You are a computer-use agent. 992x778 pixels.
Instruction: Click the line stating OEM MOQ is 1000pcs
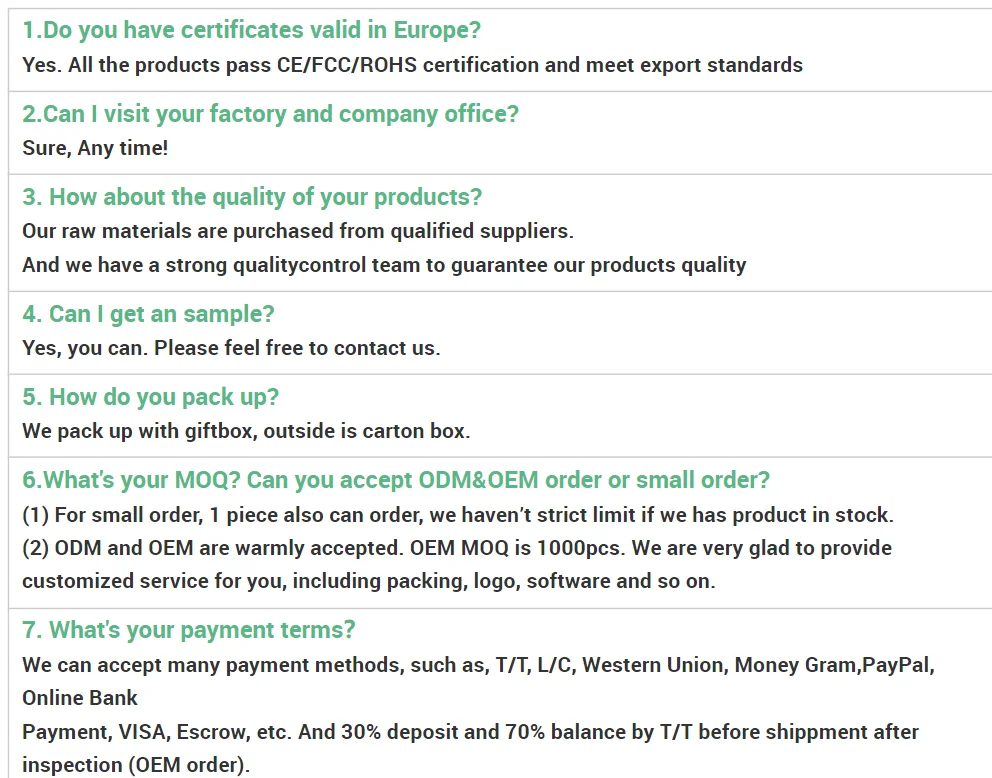coord(457,548)
